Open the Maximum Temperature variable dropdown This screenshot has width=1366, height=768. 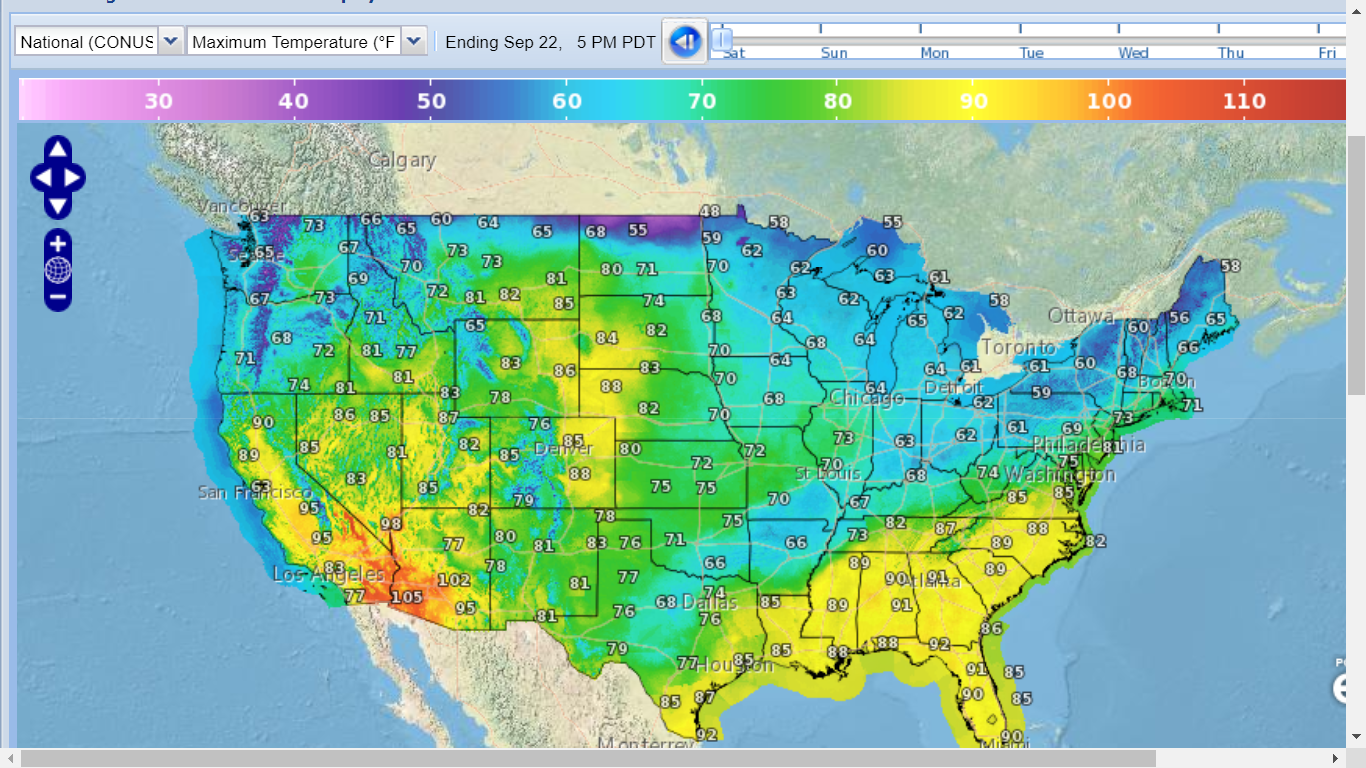point(414,42)
